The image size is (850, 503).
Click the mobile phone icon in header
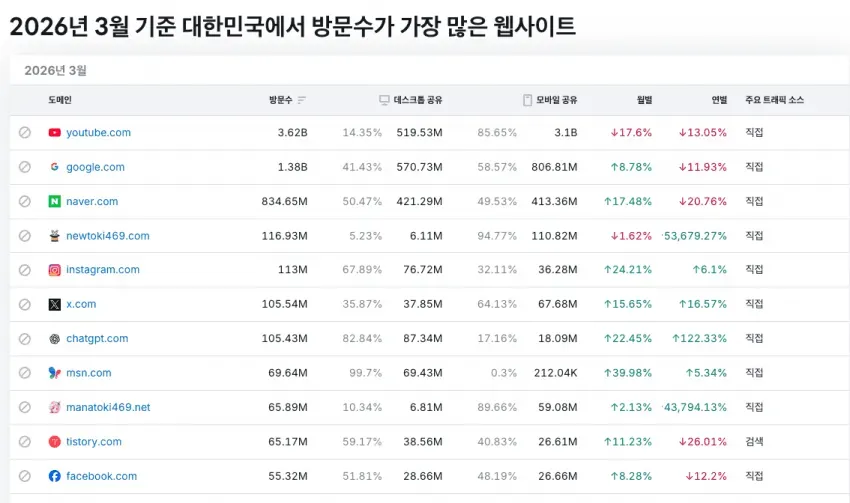click(x=527, y=100)
